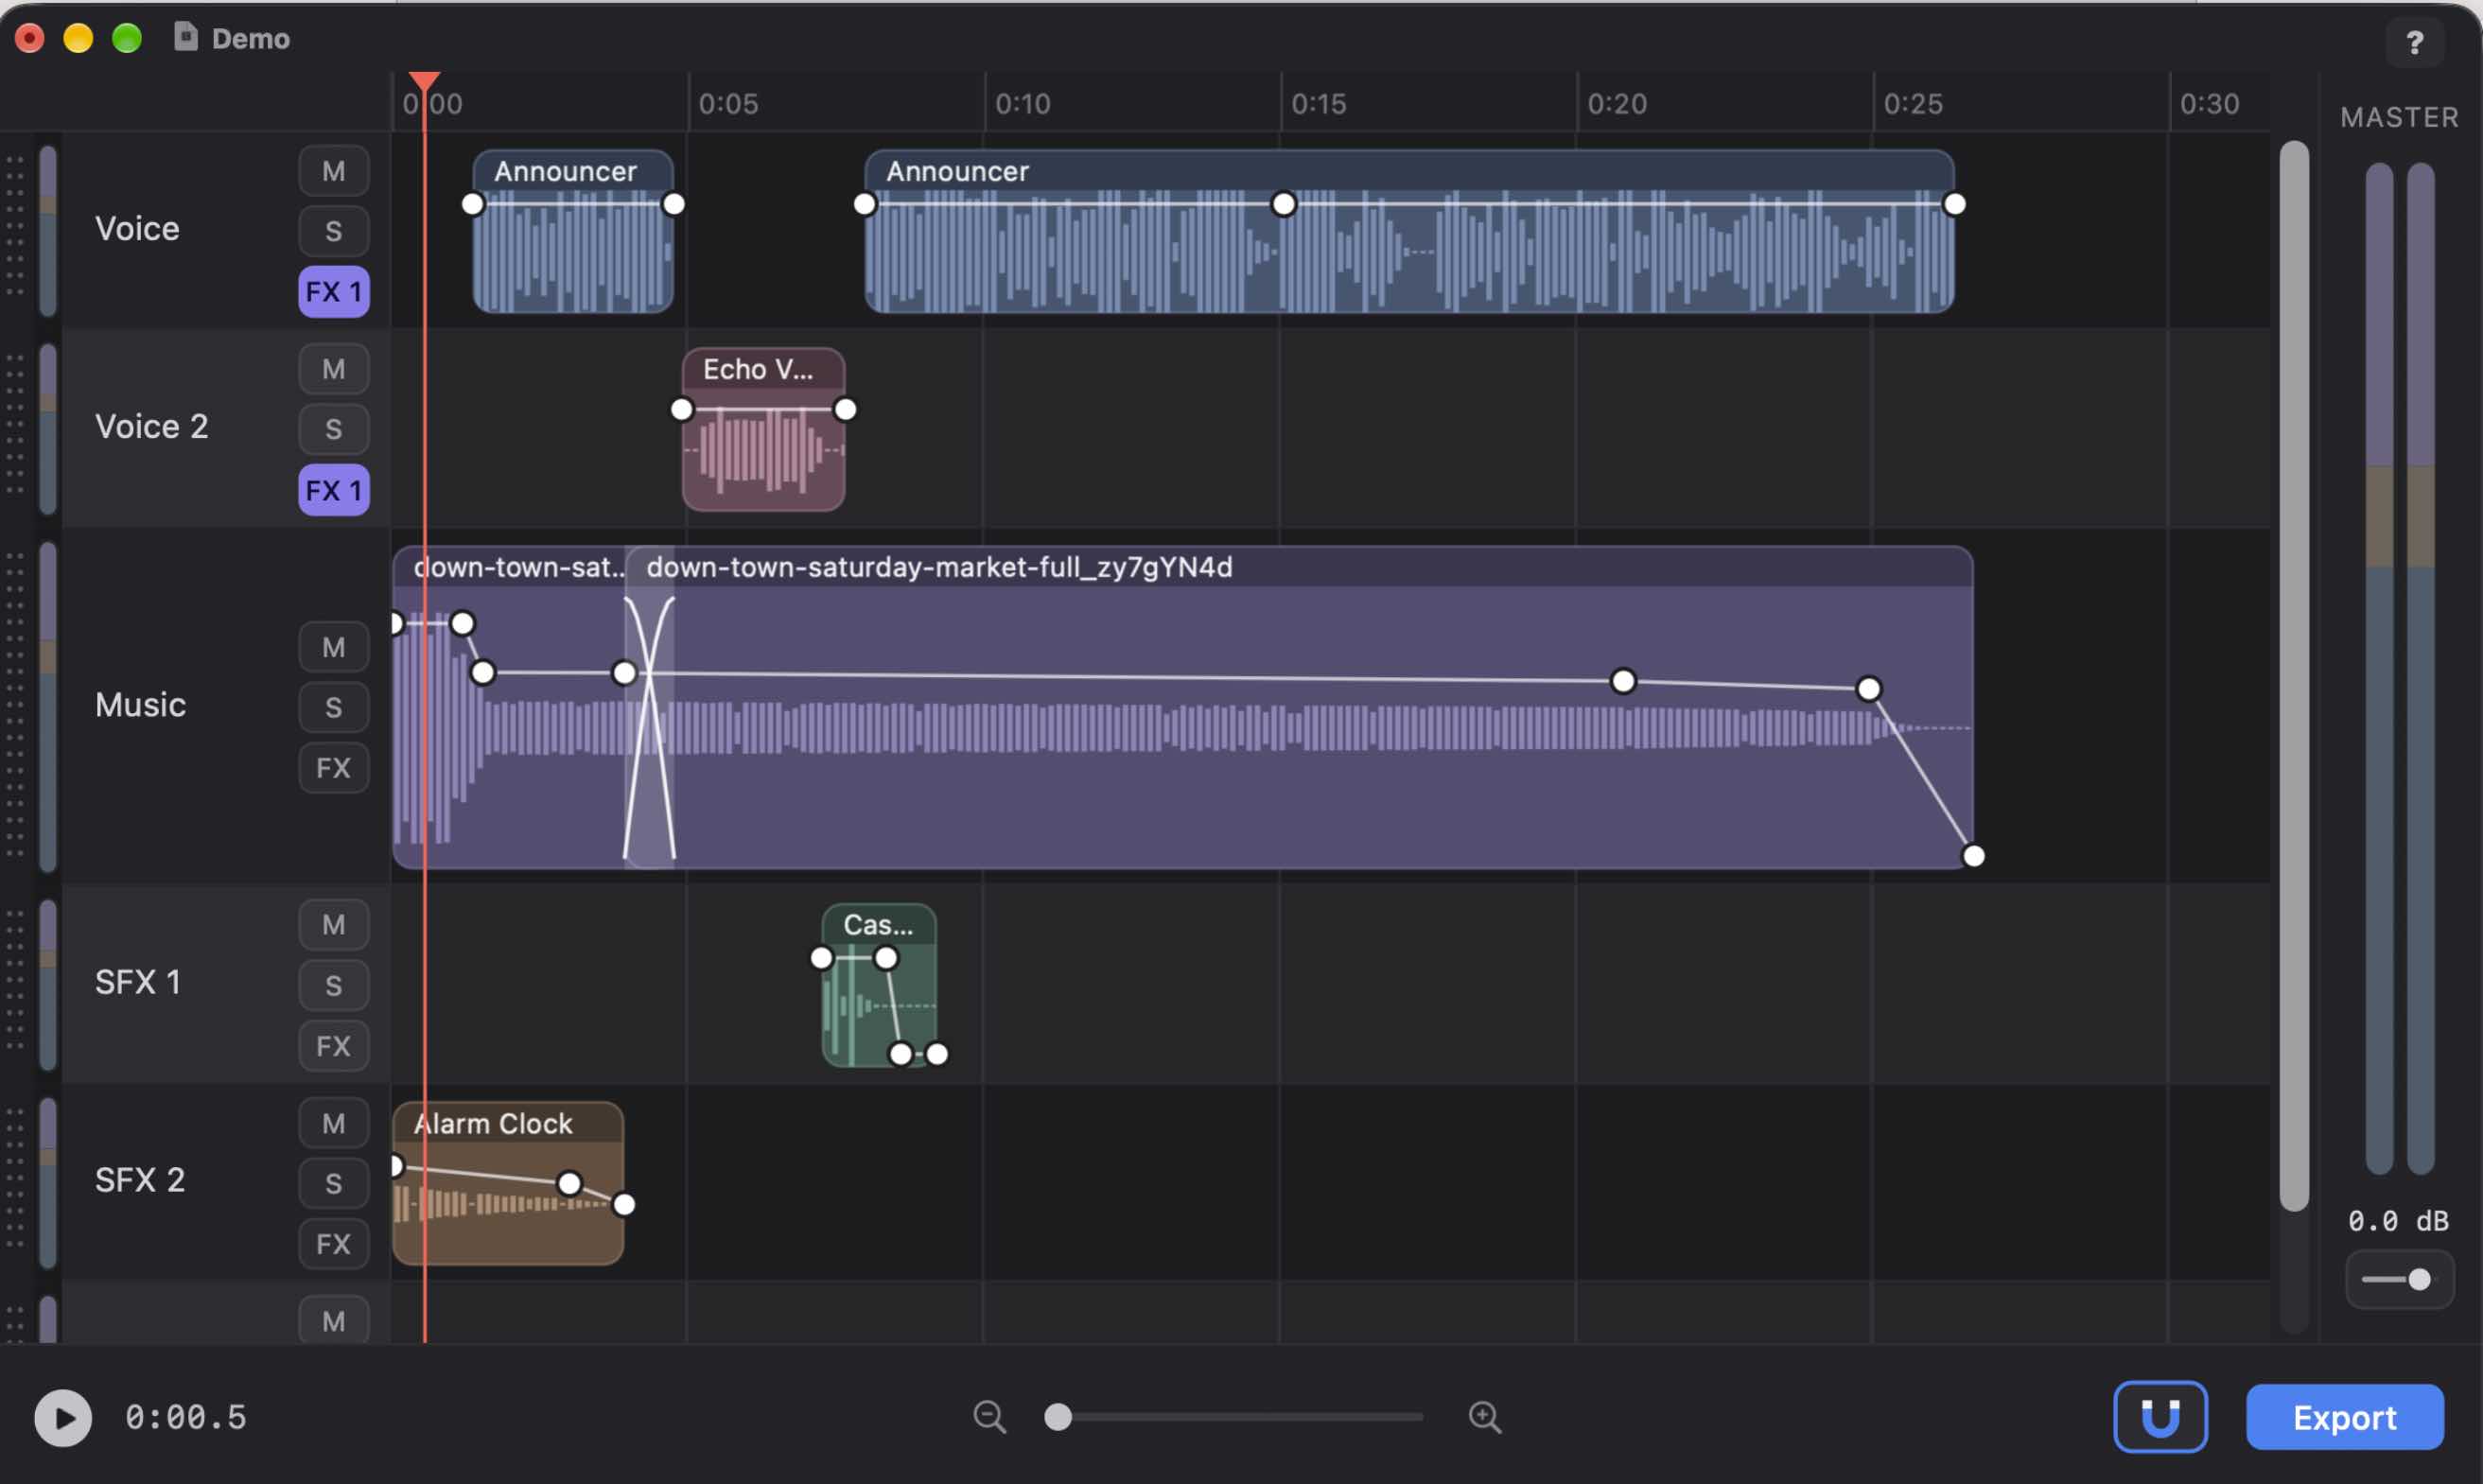Open help with the question mark button

pos(2414,42)
